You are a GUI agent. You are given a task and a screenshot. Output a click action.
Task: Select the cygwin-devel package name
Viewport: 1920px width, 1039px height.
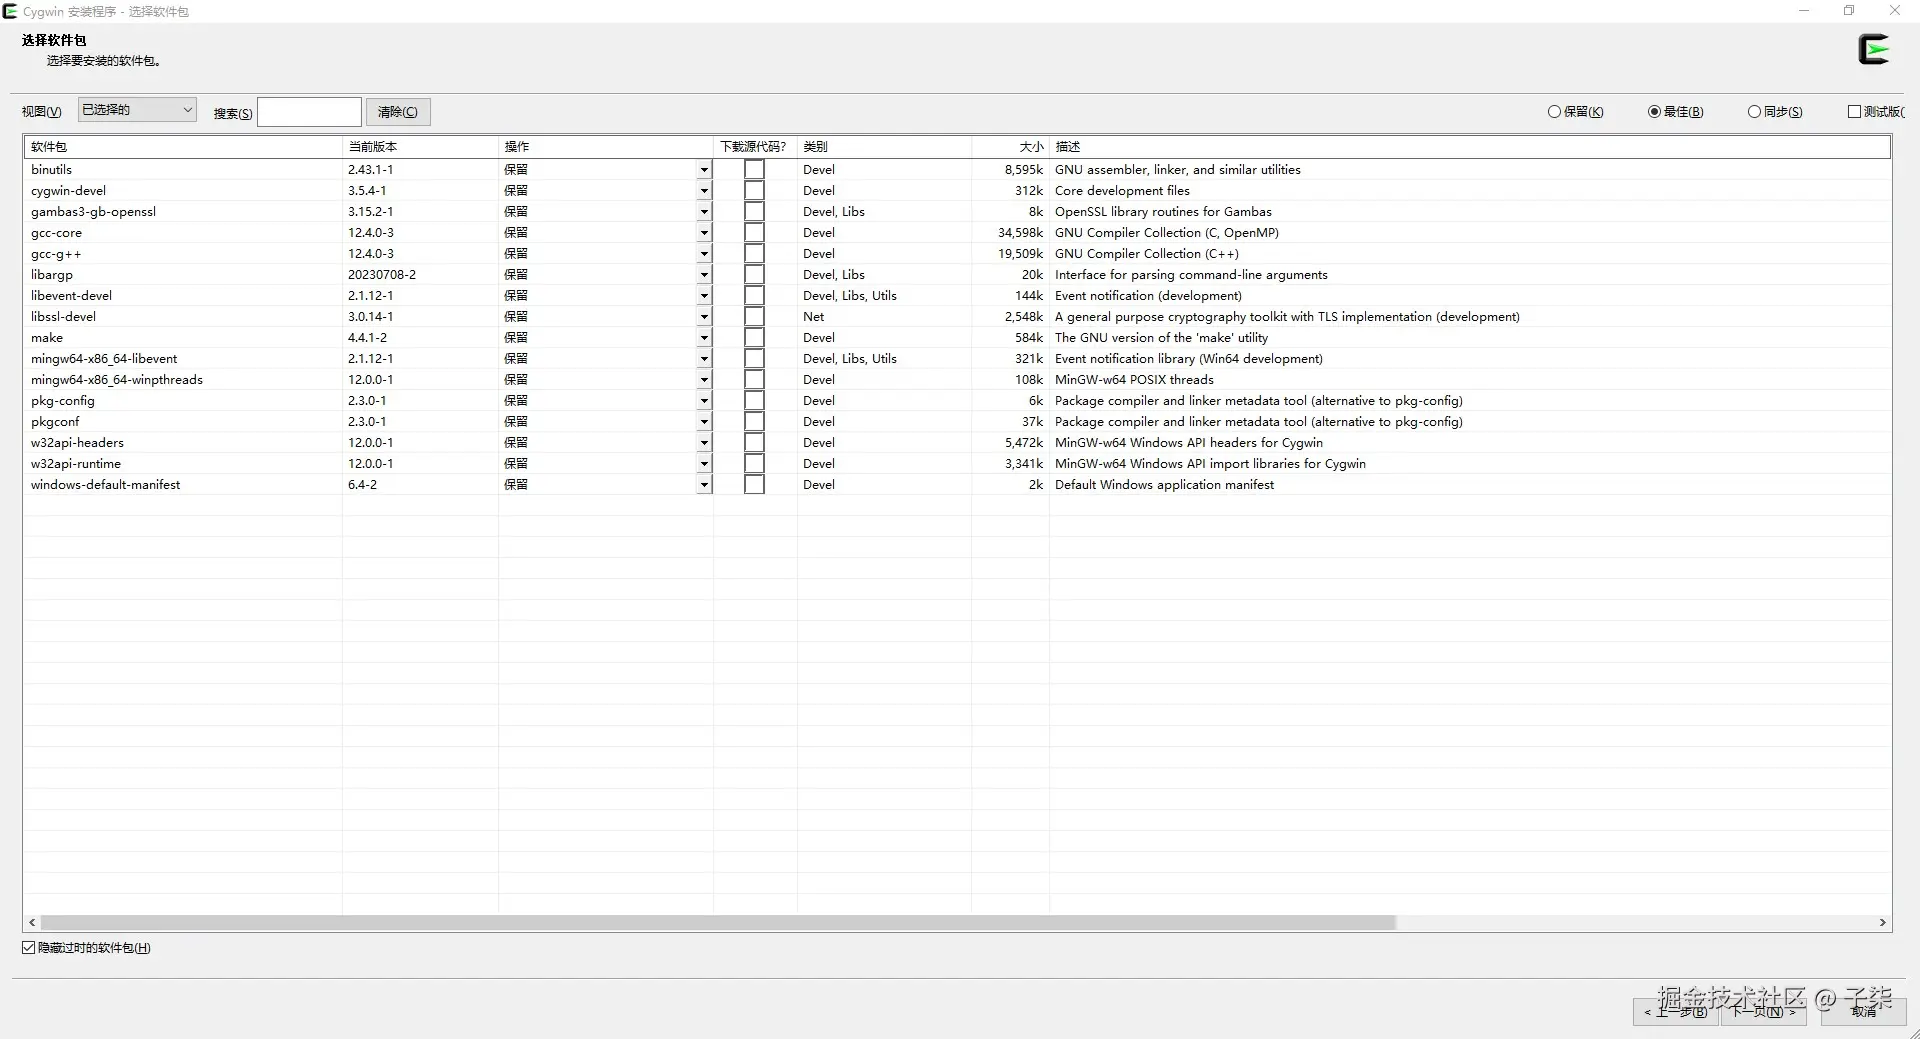click(68, 191)
